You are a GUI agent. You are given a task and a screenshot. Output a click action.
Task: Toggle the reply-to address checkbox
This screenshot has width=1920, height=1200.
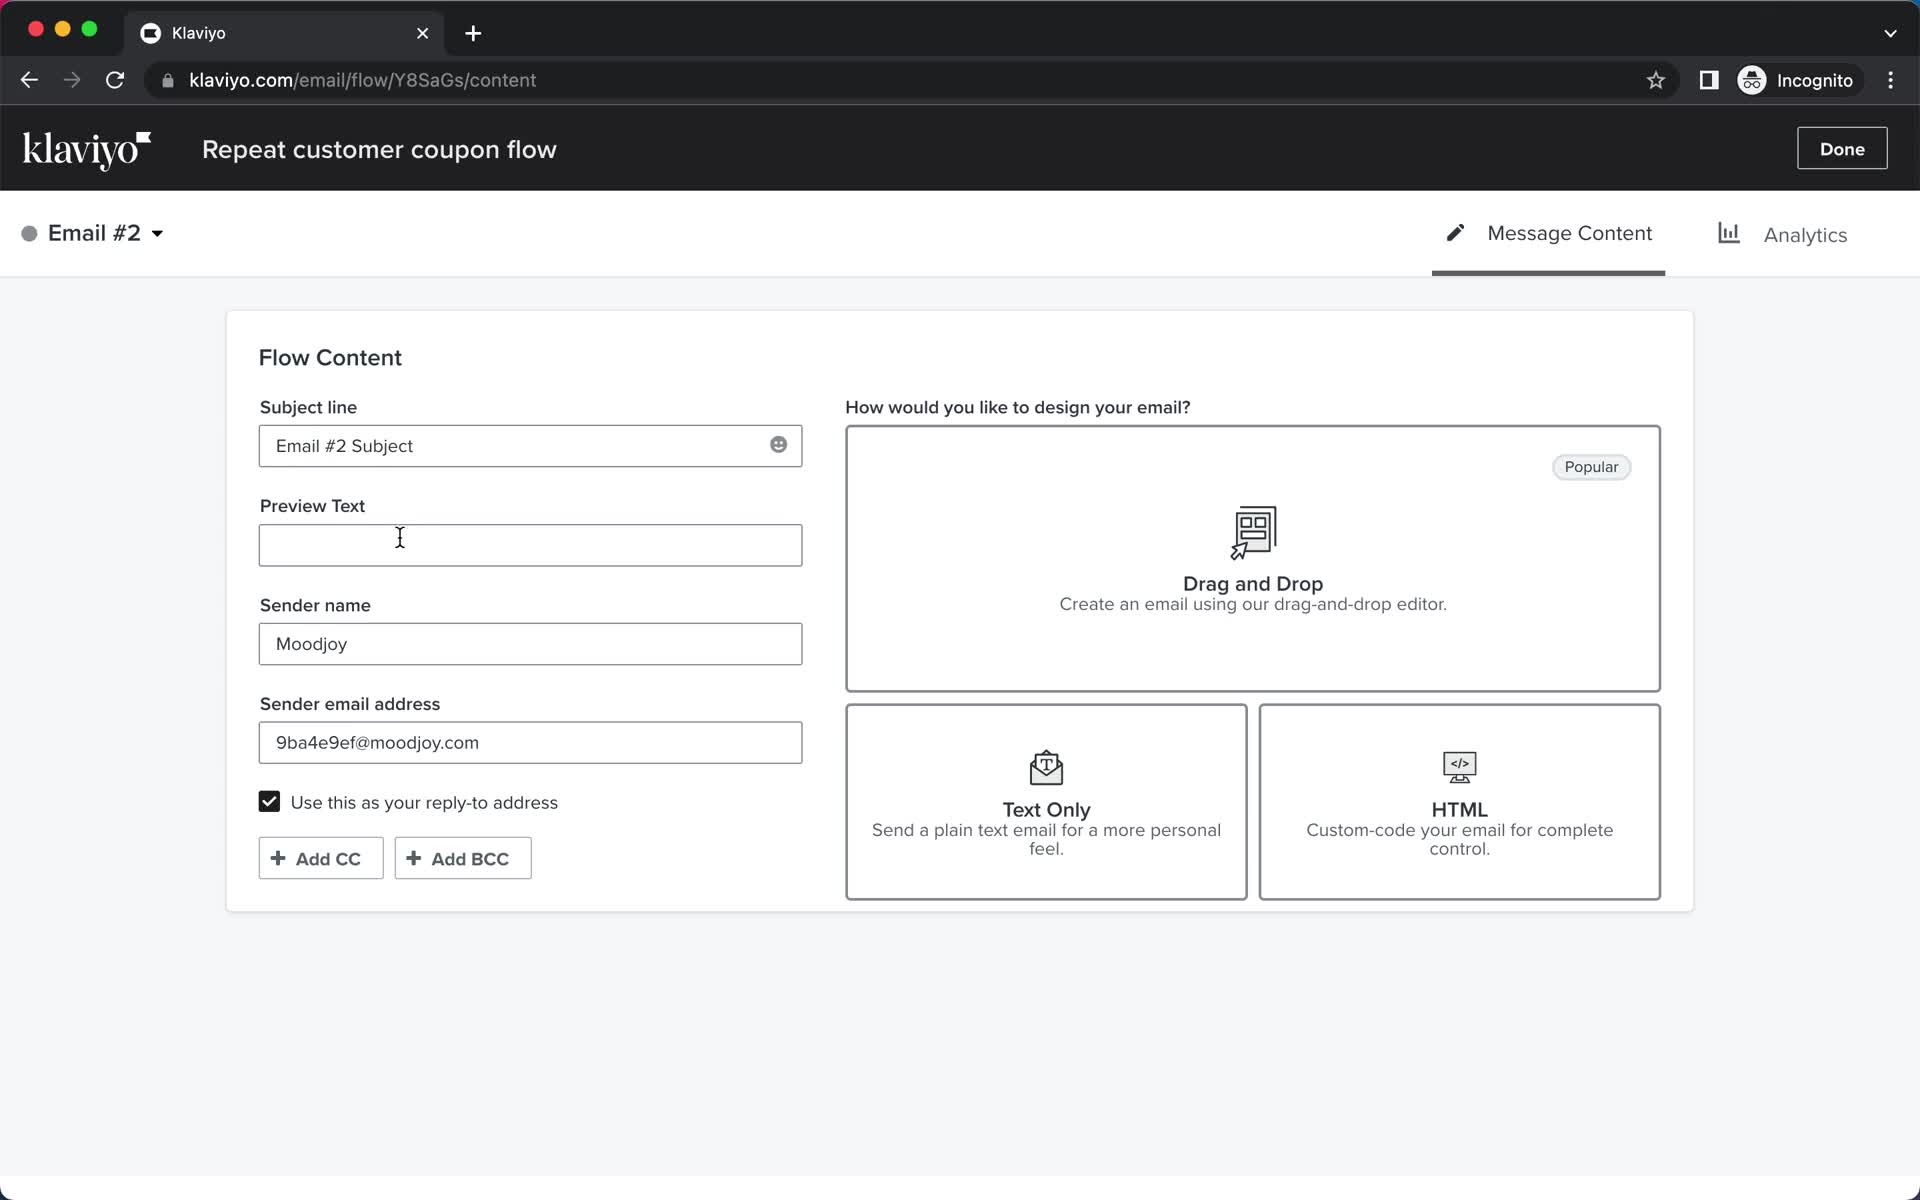[270, 800]
